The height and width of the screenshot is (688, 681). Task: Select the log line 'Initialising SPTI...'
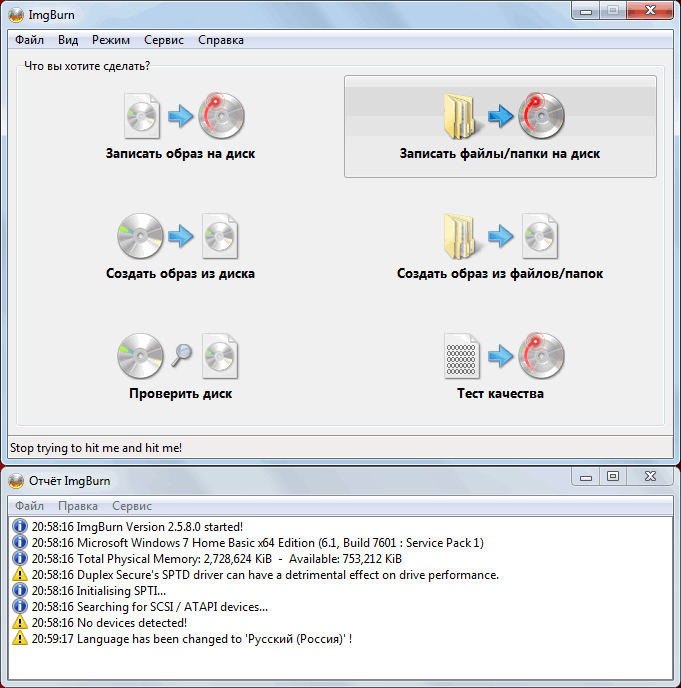click(x=99, y=591)
